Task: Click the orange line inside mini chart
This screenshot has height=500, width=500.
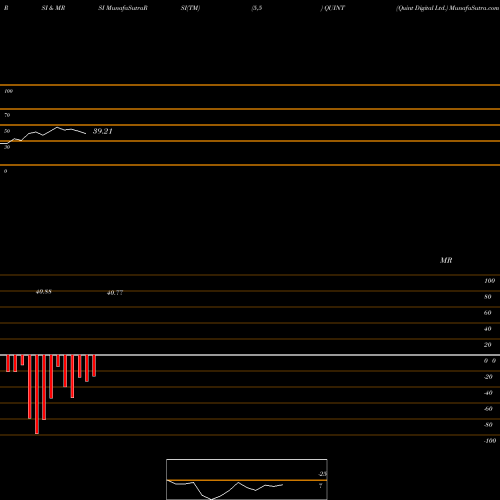Action: pyautogui.click(x=247, y=480)
